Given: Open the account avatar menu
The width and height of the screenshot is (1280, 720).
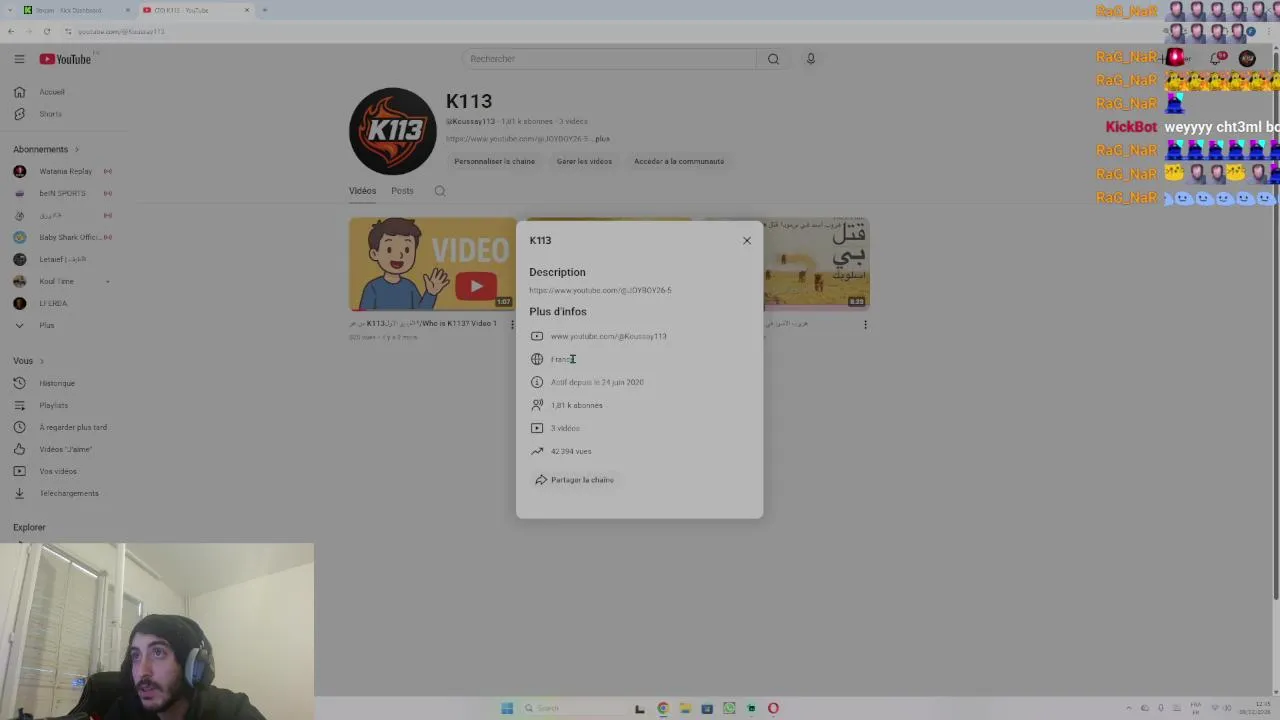Looking at the screenshot, I should 1247,59.
